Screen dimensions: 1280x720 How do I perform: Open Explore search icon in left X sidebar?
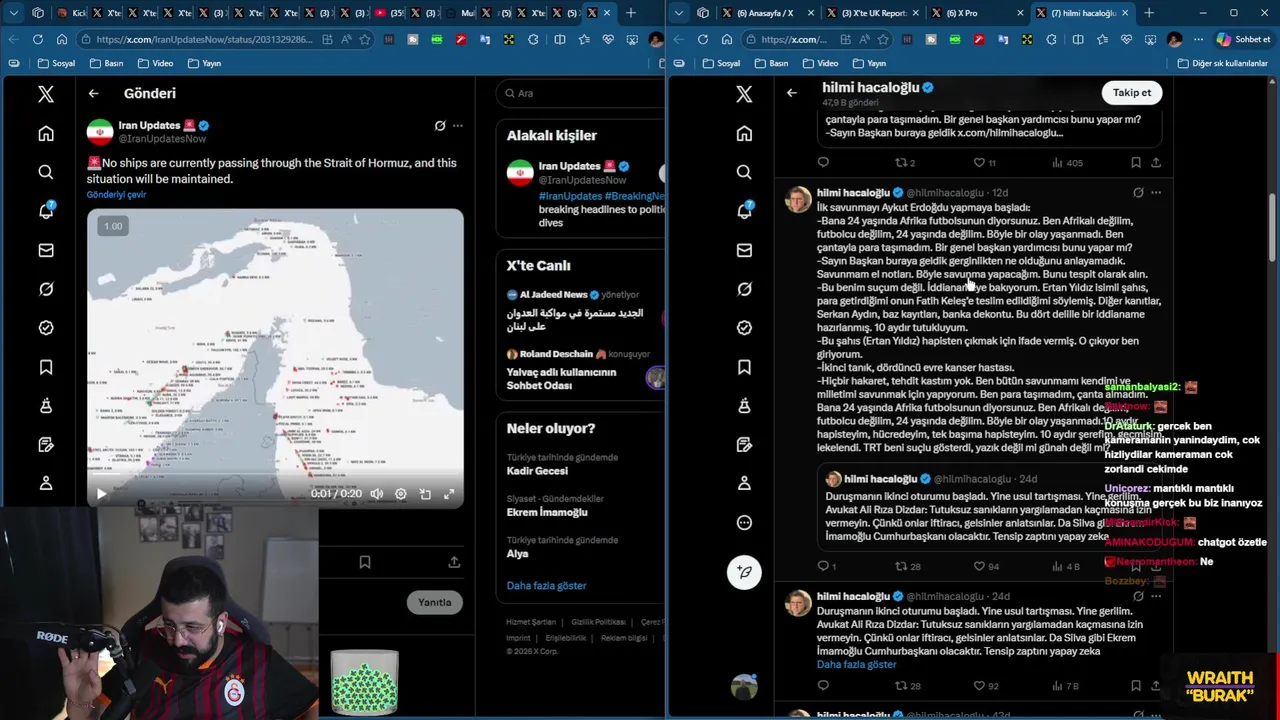click(x=45, y=172)
